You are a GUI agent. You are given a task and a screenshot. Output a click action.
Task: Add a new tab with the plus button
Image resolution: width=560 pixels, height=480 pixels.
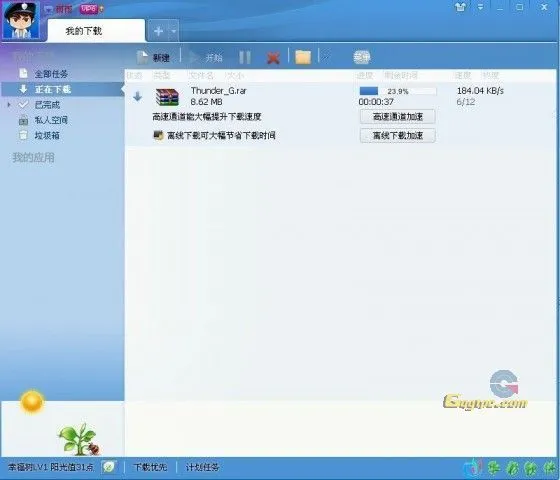point(158,31)
